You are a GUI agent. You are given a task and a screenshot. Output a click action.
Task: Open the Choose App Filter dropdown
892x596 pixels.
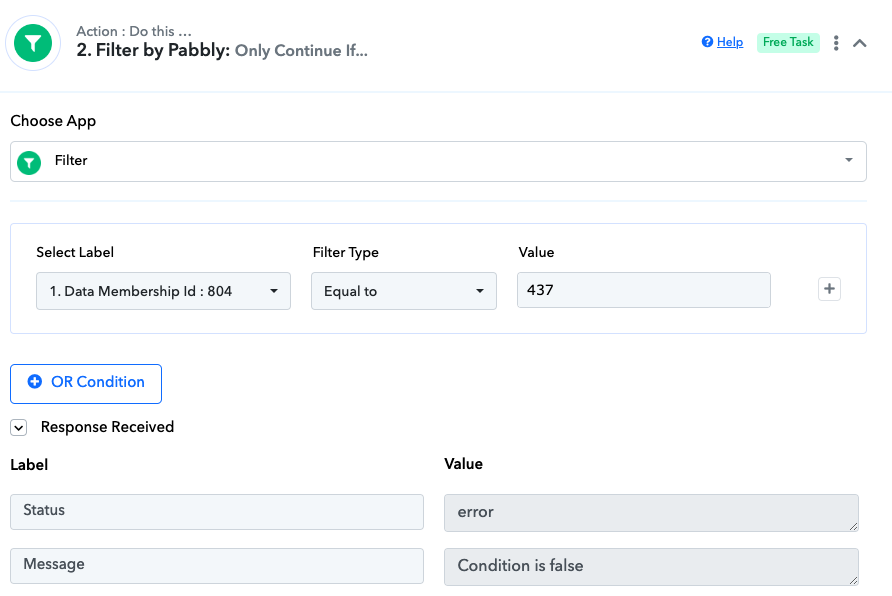click(438, 162)
